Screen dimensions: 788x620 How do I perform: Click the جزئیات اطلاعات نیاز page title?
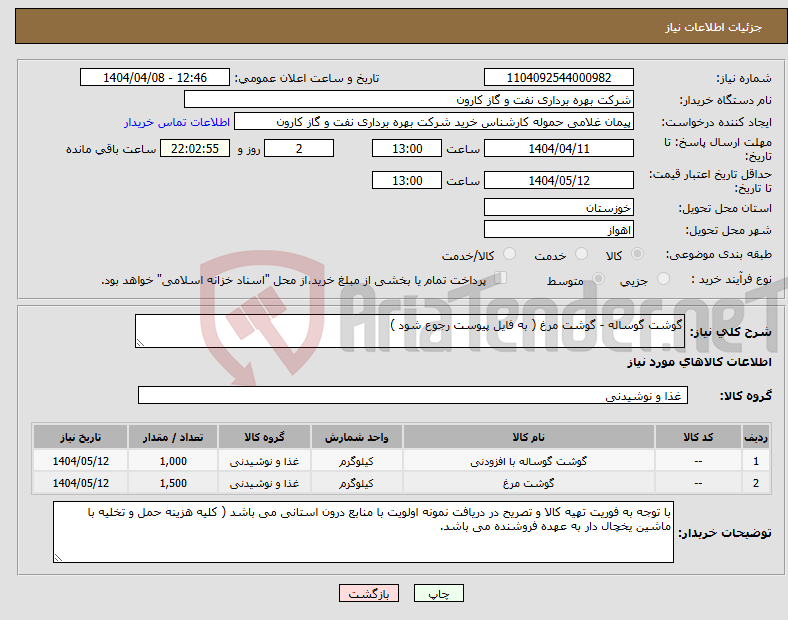pos(714,27)
